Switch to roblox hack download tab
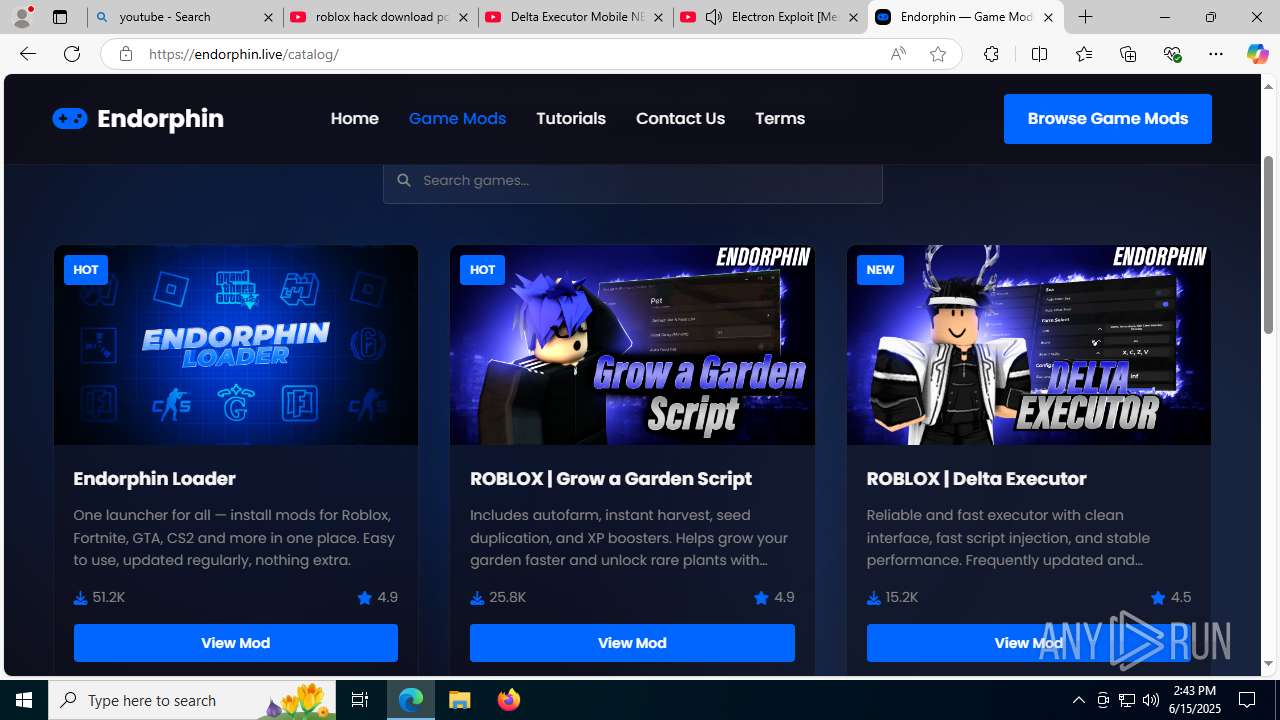Viewport: 1280px width, 720px height. click(x=381, y=17)
